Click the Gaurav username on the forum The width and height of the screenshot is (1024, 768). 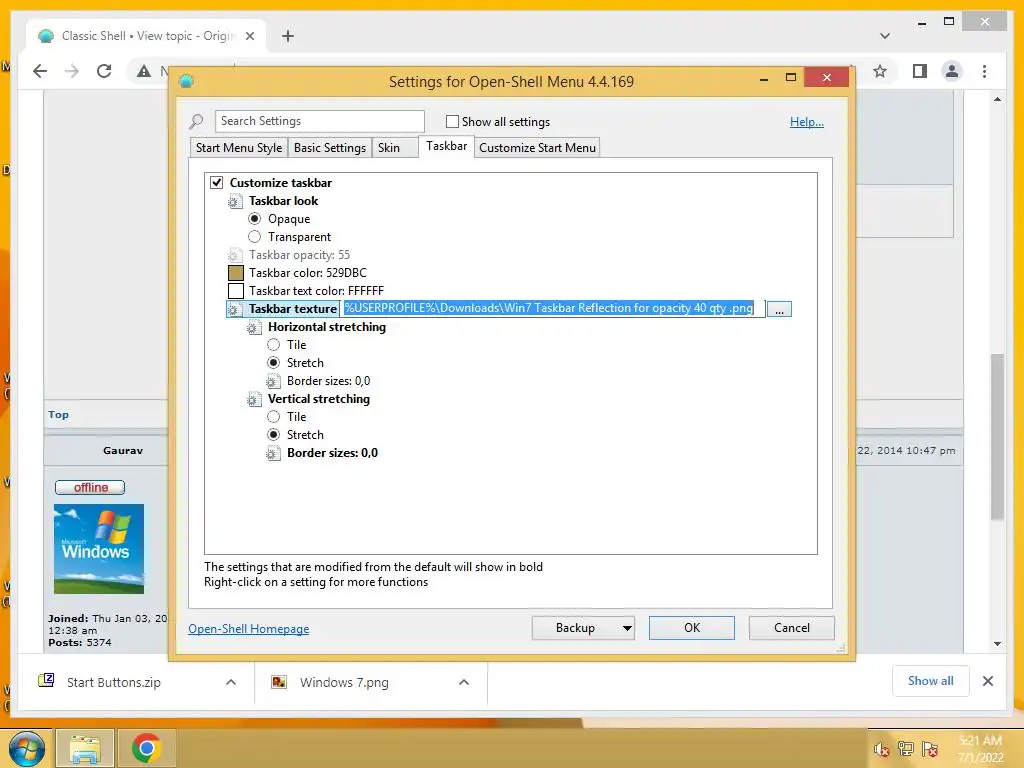coord(123,451)
